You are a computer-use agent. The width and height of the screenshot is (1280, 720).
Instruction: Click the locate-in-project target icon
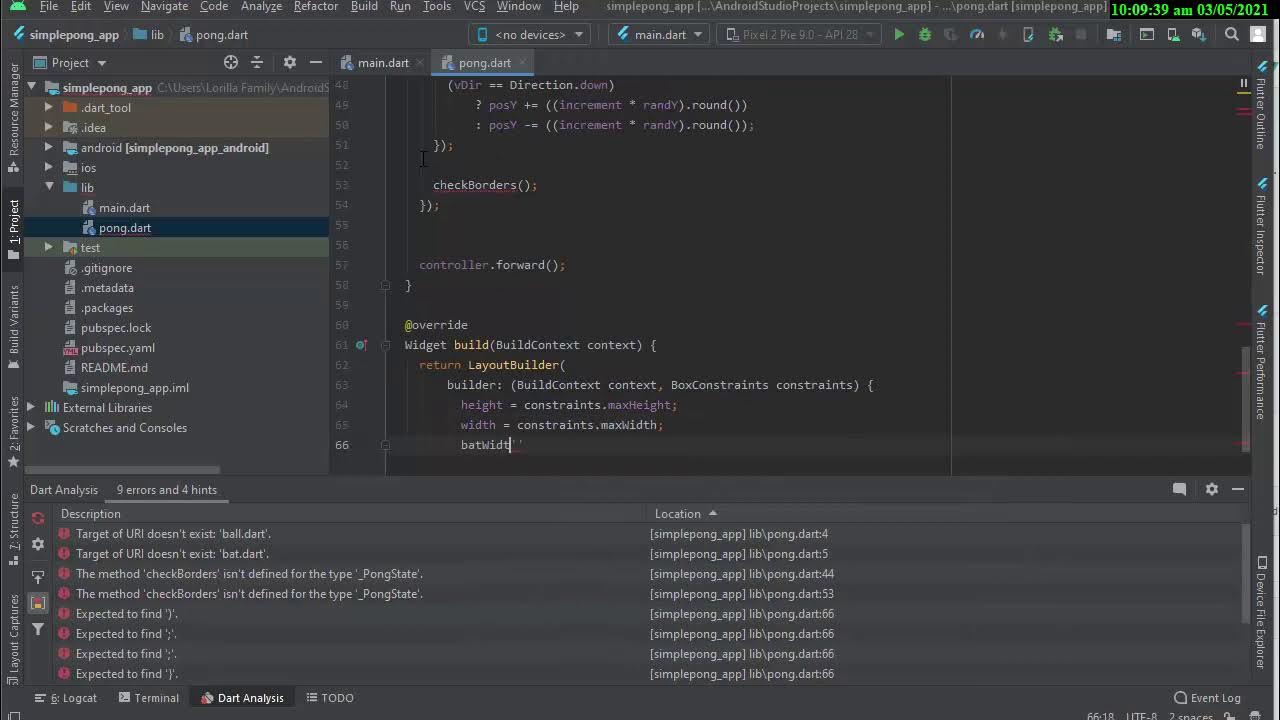click(x=231, y=62)
